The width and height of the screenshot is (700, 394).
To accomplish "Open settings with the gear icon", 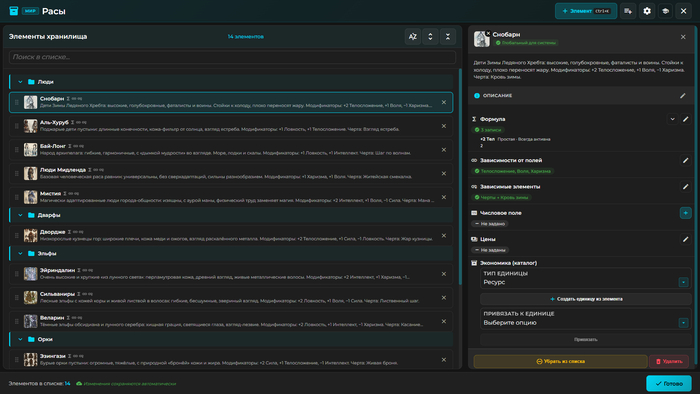I will (x=647, y=11).
